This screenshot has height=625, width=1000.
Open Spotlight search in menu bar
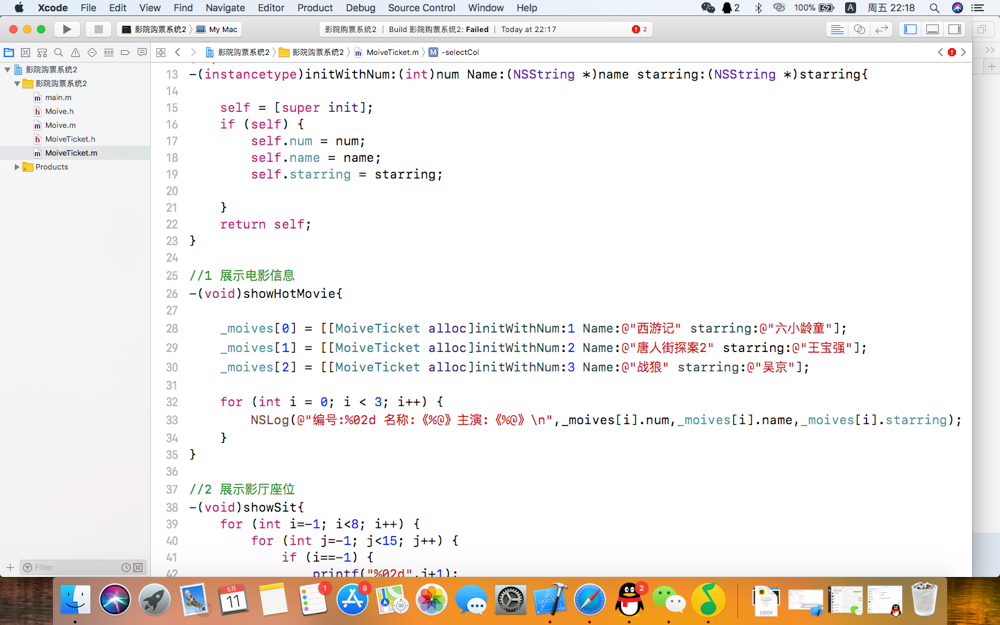(934, 8)
